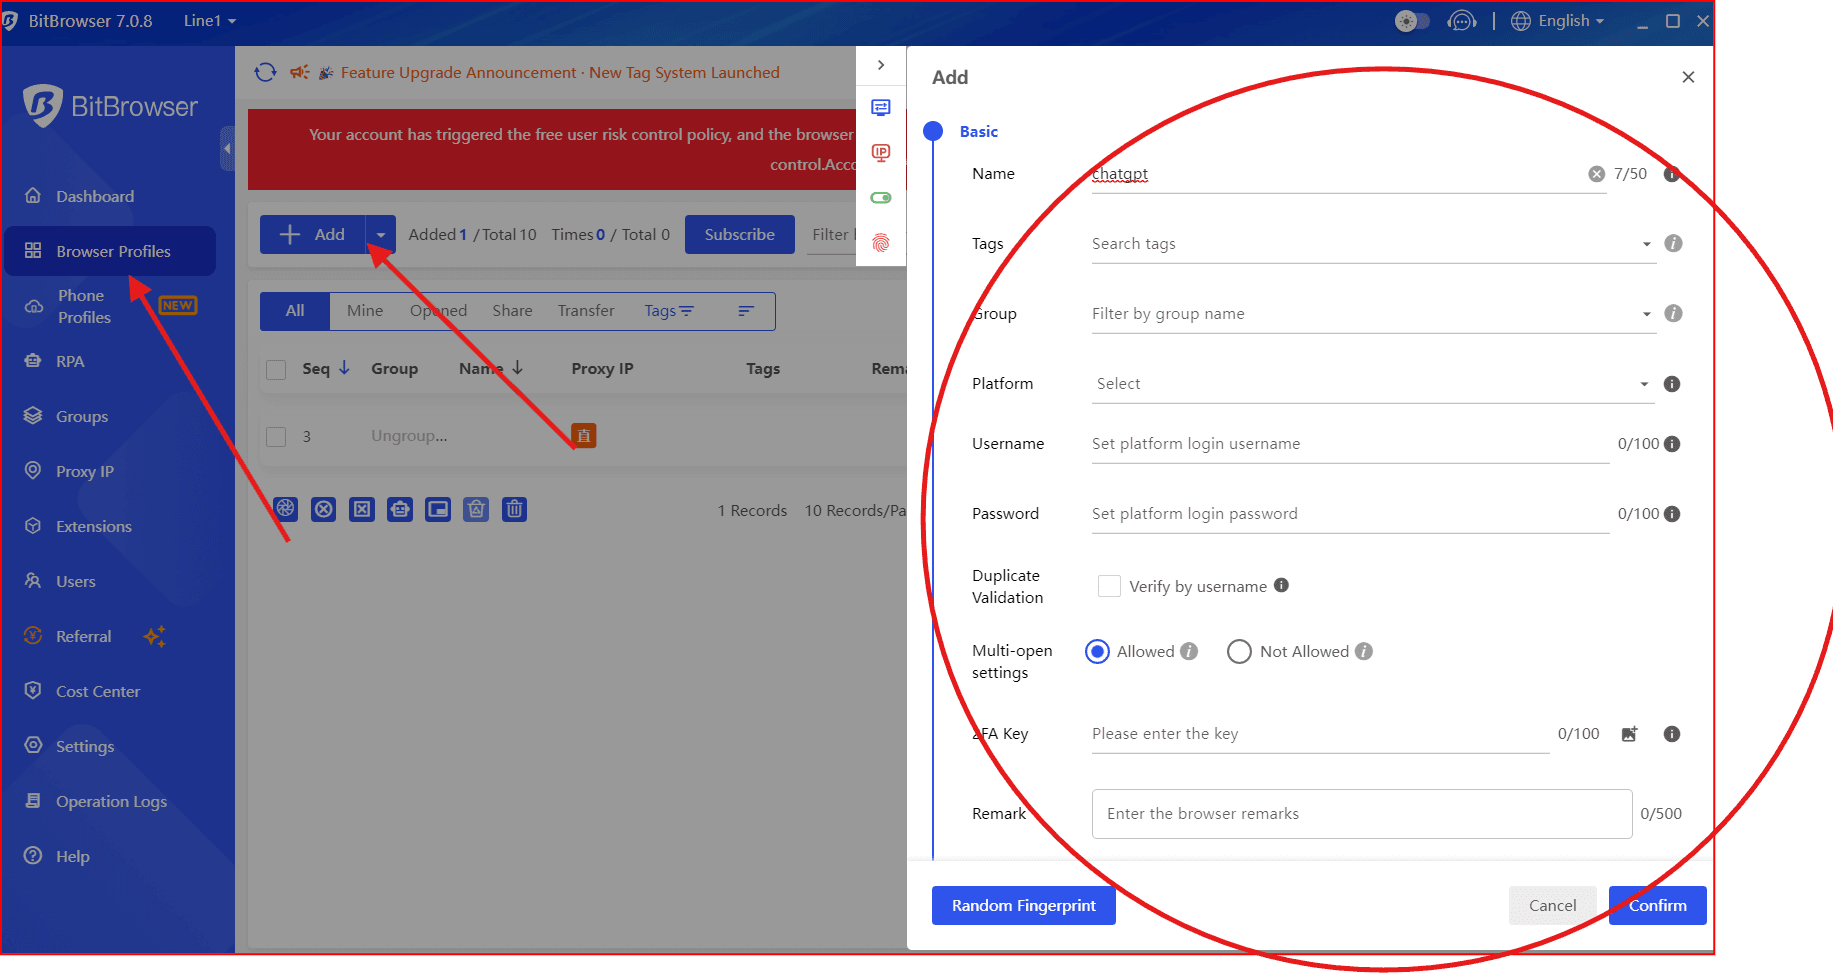The image size is (1834, 973).
Task: Select the Not Allowed multi-open option
Action: [1239, 652]
